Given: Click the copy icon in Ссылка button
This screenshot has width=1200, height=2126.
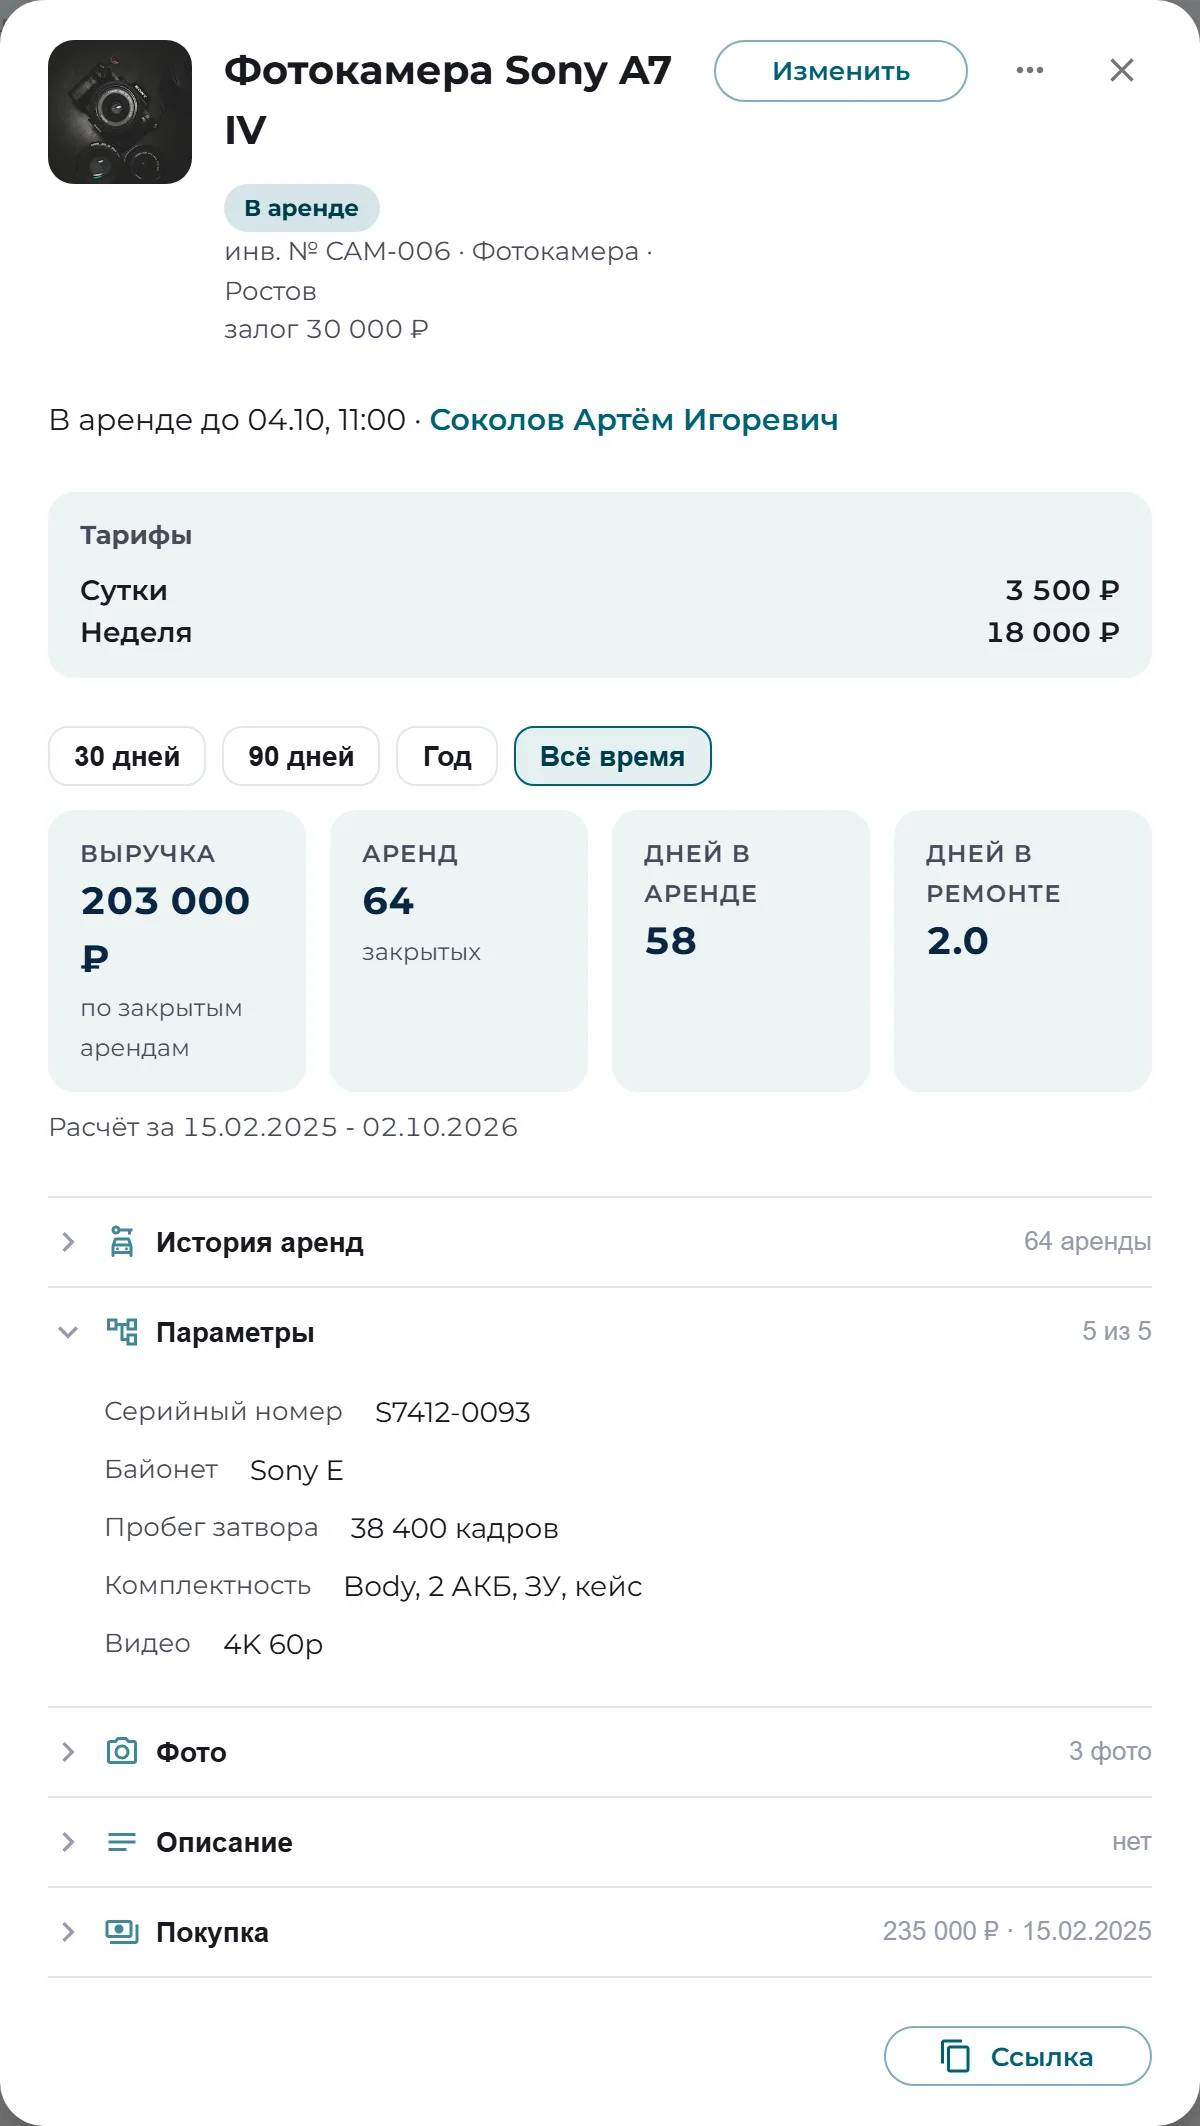Looking at the screenshot, I should [955, 2056].
